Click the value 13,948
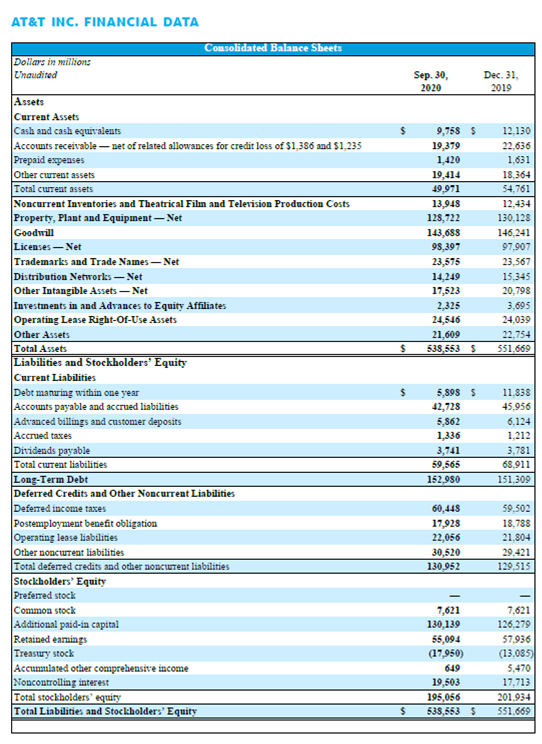The image size is (542, 744). pos(446,204)
